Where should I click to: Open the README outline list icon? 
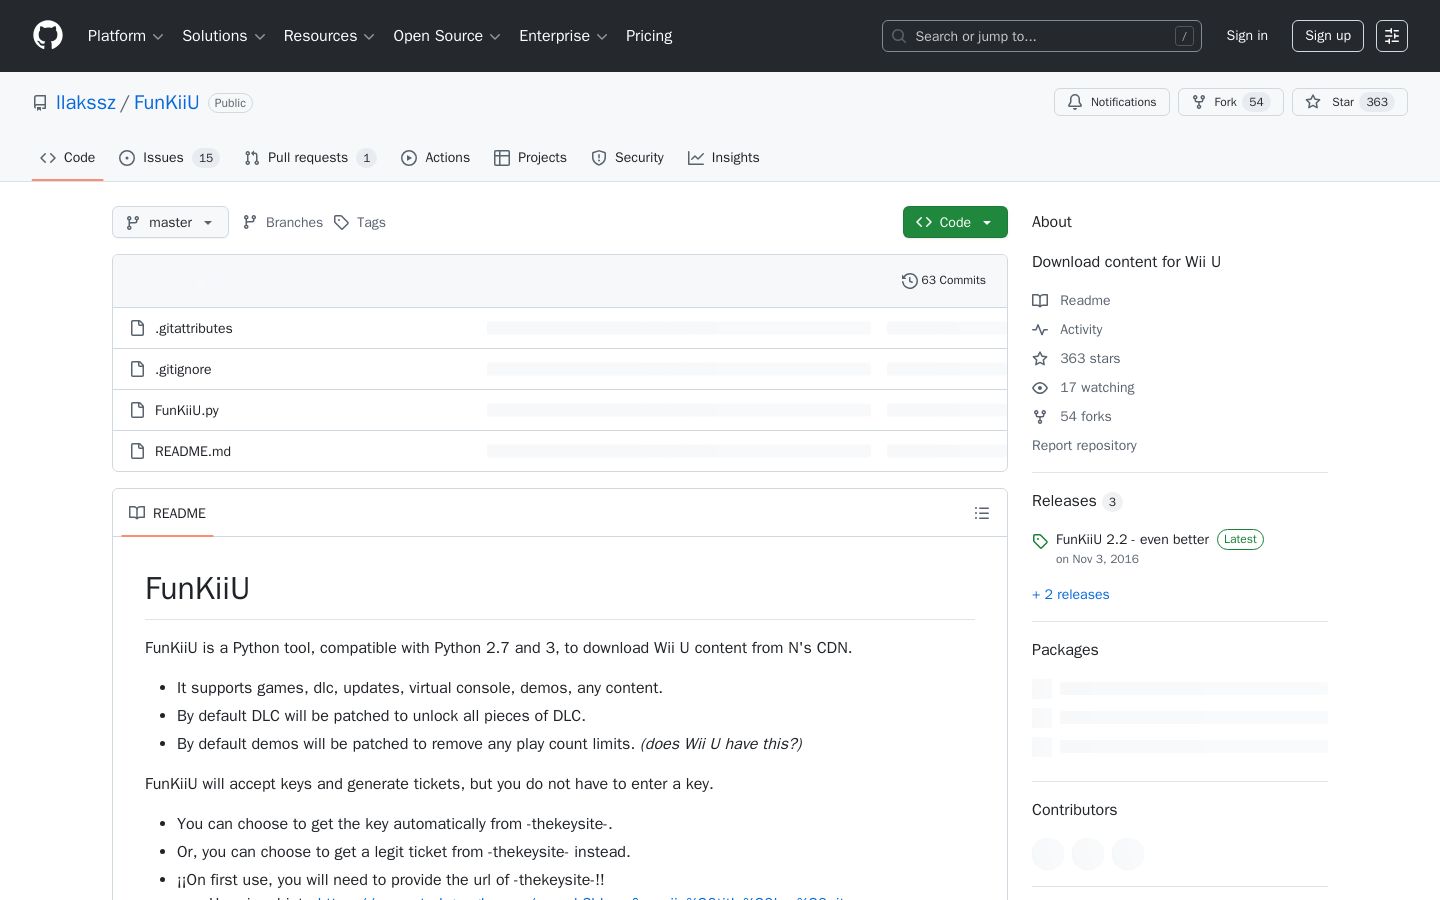point(982,513)
